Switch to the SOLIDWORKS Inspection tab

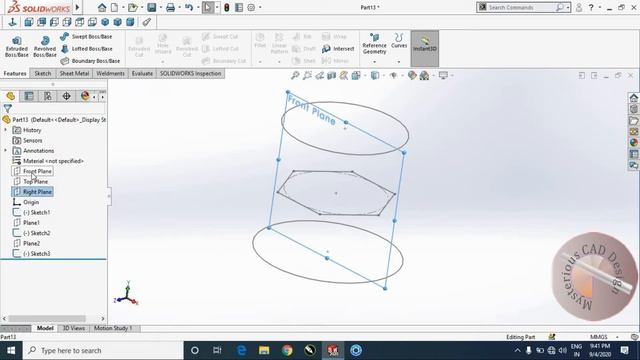point(191,73)
